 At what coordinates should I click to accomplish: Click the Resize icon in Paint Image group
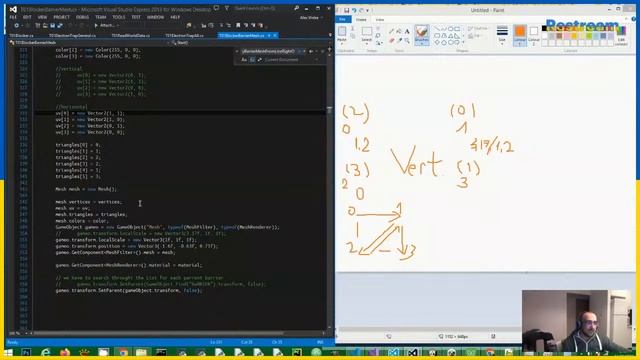(x=378, y=36)
